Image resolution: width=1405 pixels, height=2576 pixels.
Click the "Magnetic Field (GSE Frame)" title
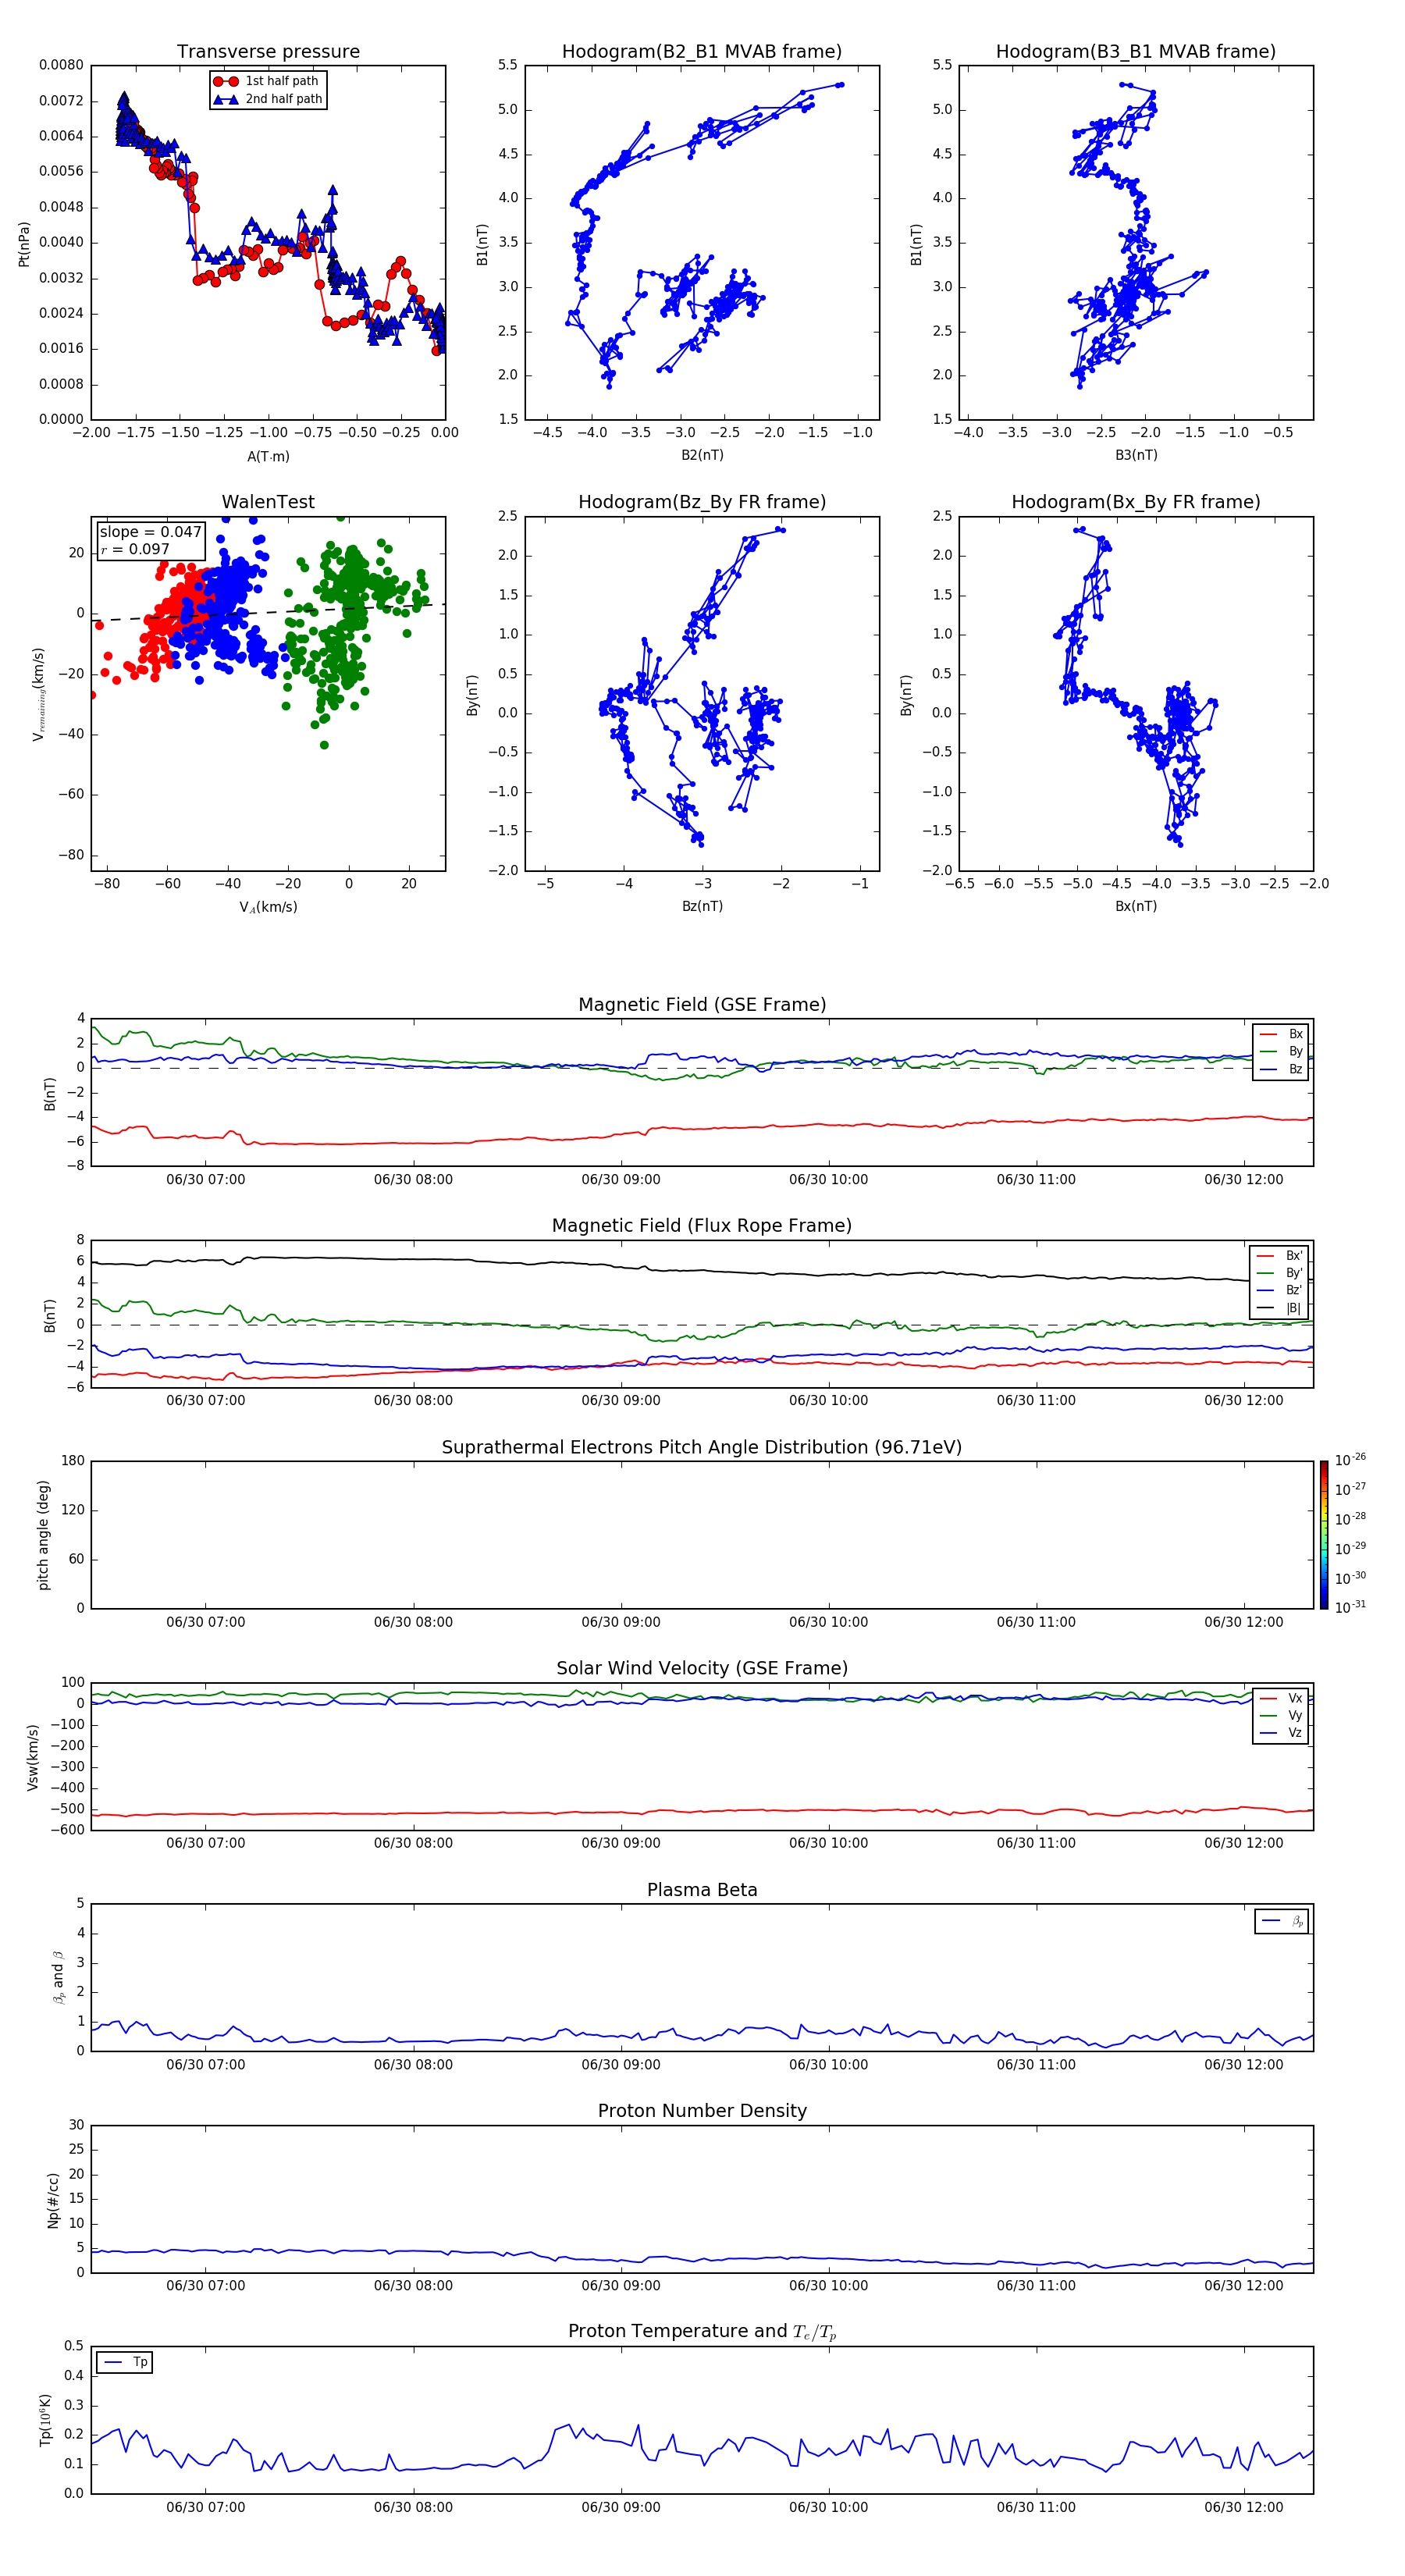pyautogui.click(x=702, y=1005)
